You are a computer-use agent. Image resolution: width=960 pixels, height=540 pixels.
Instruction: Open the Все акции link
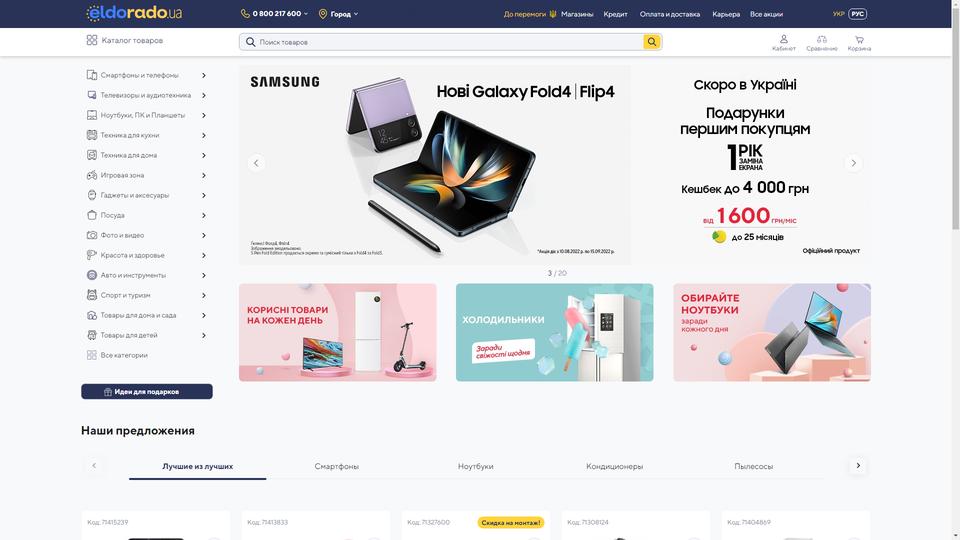(x=767, y=14)
